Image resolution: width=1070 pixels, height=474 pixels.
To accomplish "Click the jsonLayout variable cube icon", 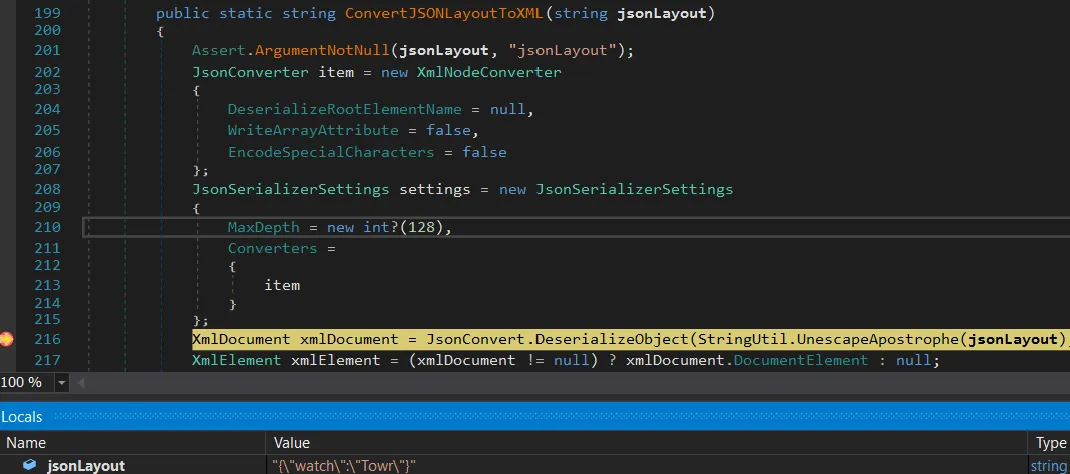I will [30, 465].
